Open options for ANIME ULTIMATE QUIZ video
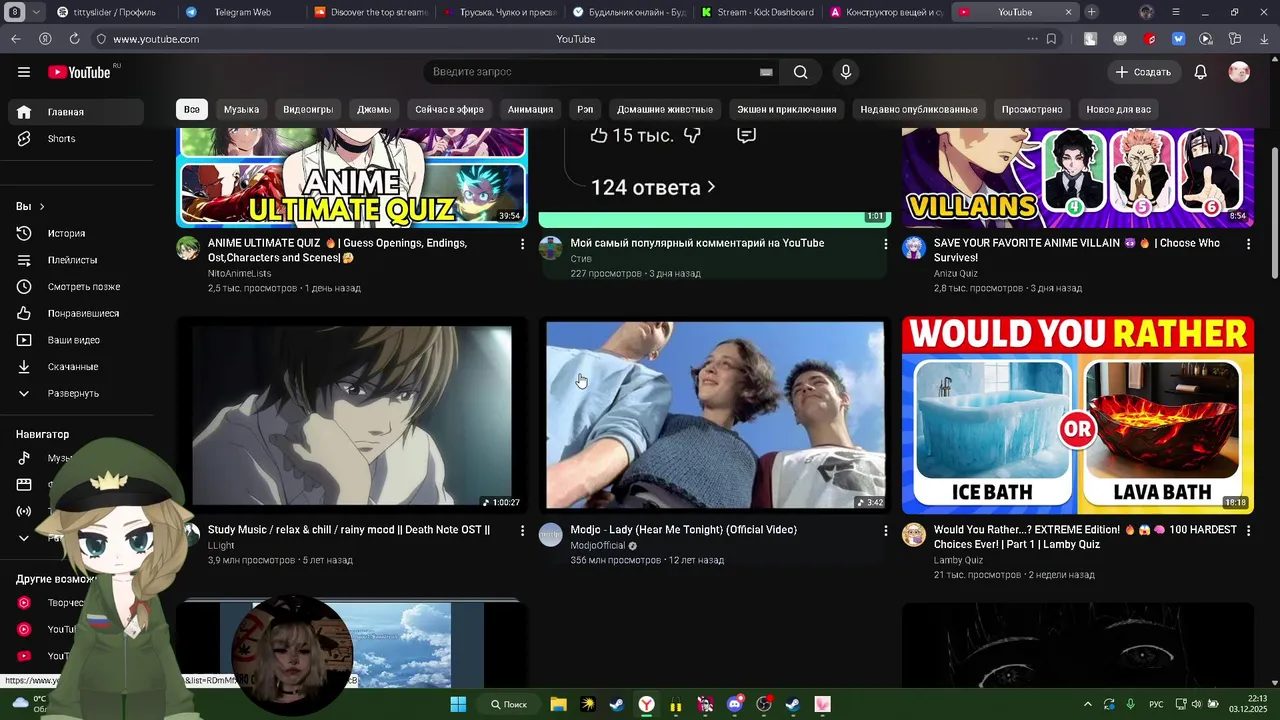Viewport: 1280px width, 720px height. (521, 244)
